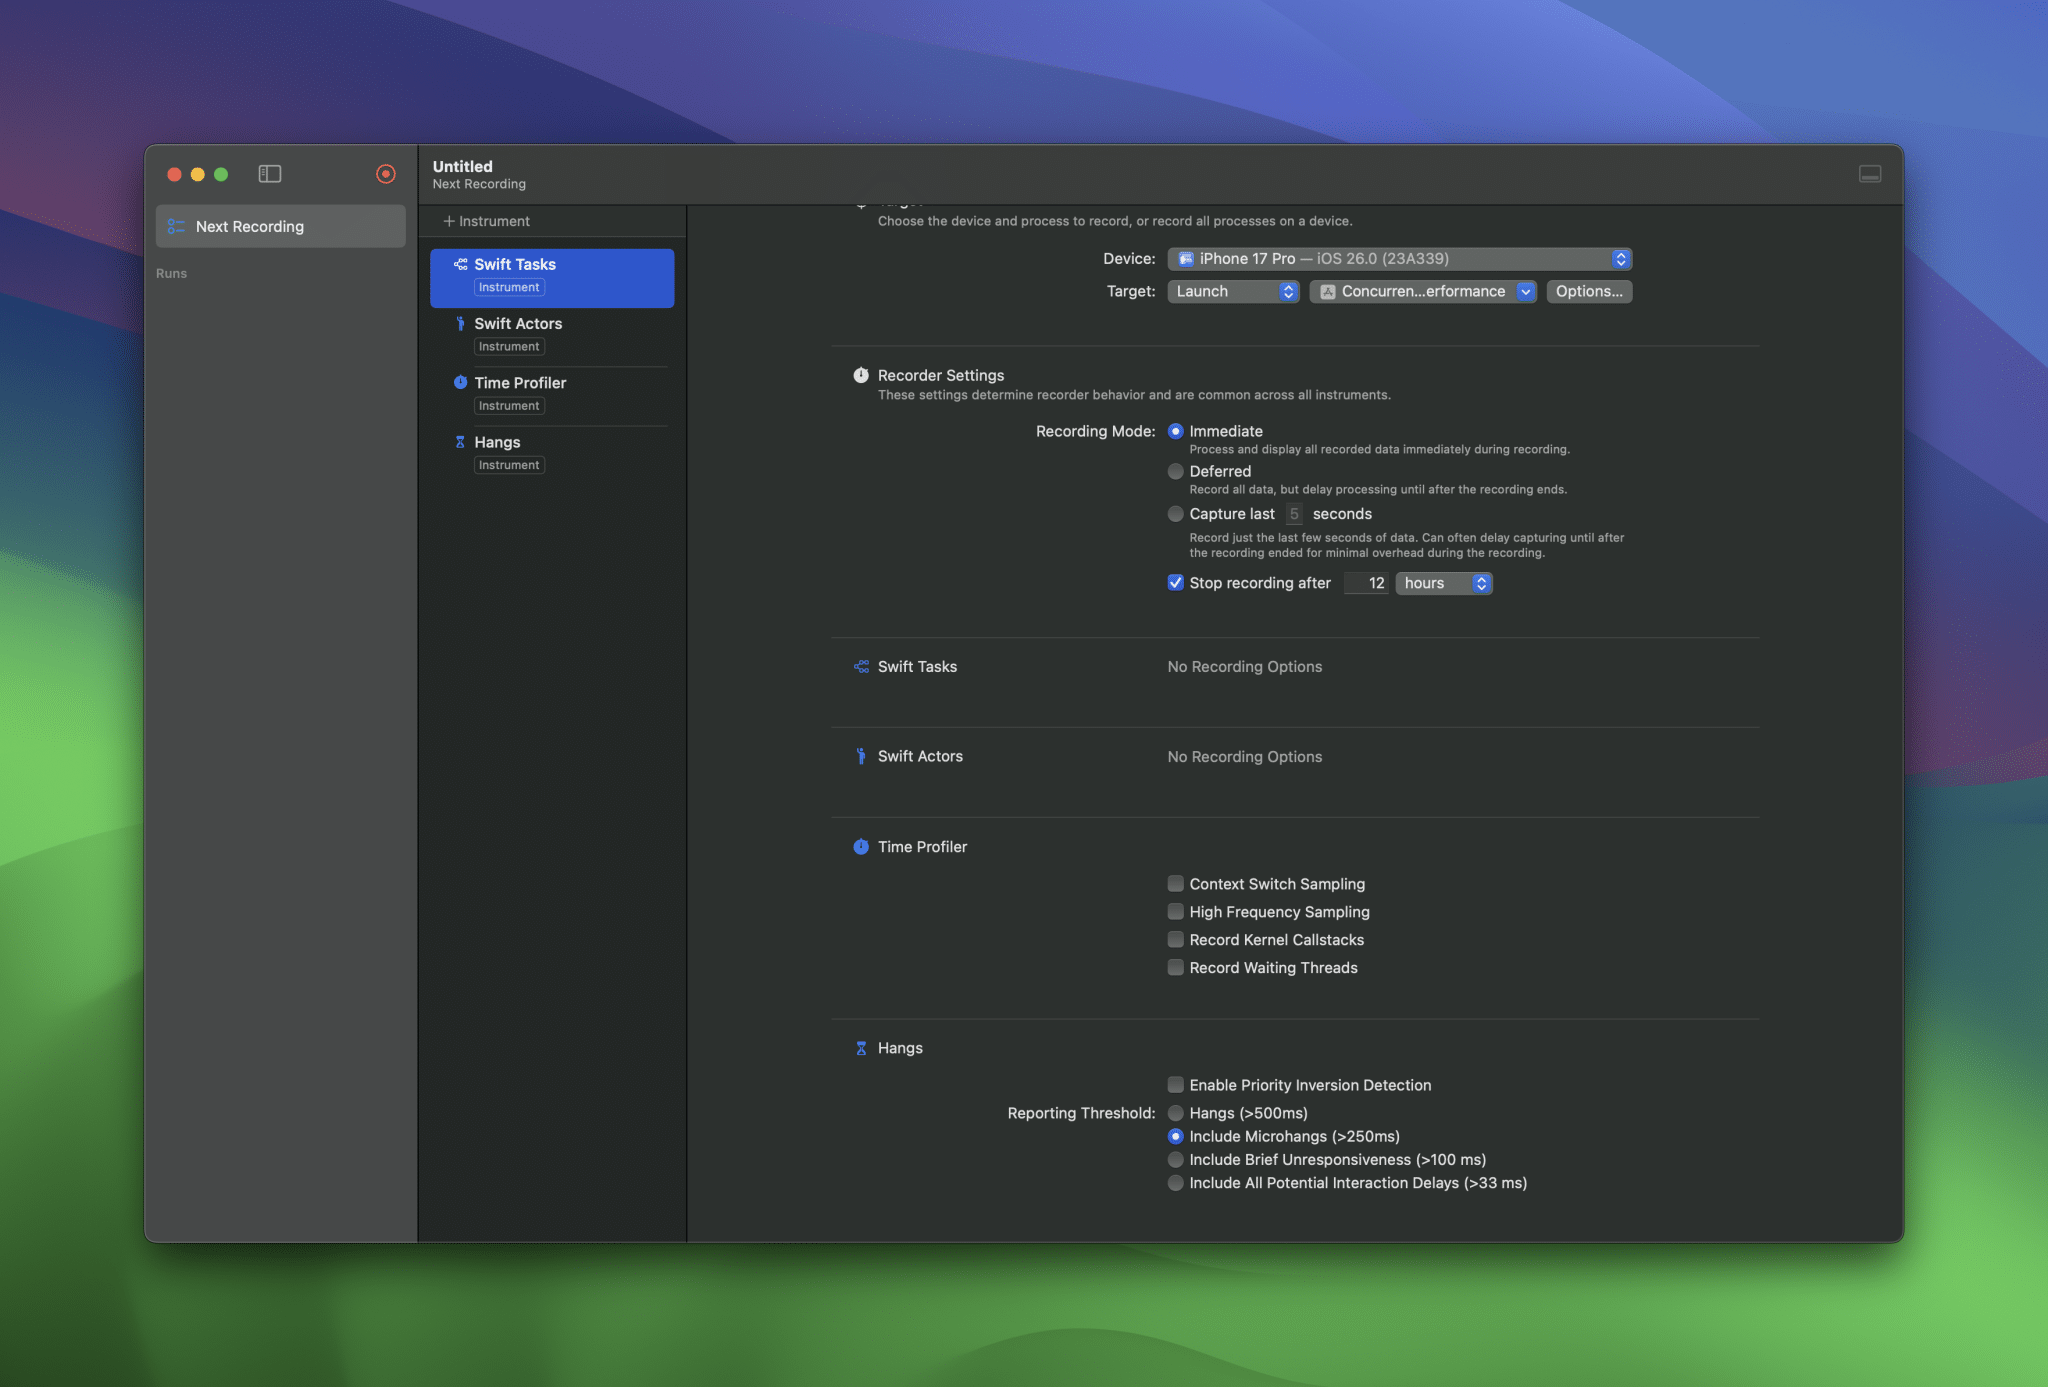Open the Device dropdown for iPhone 17 Pro
Image resolution: width=2048 pixels, height=1387 pixels.
click(1399, 259)
